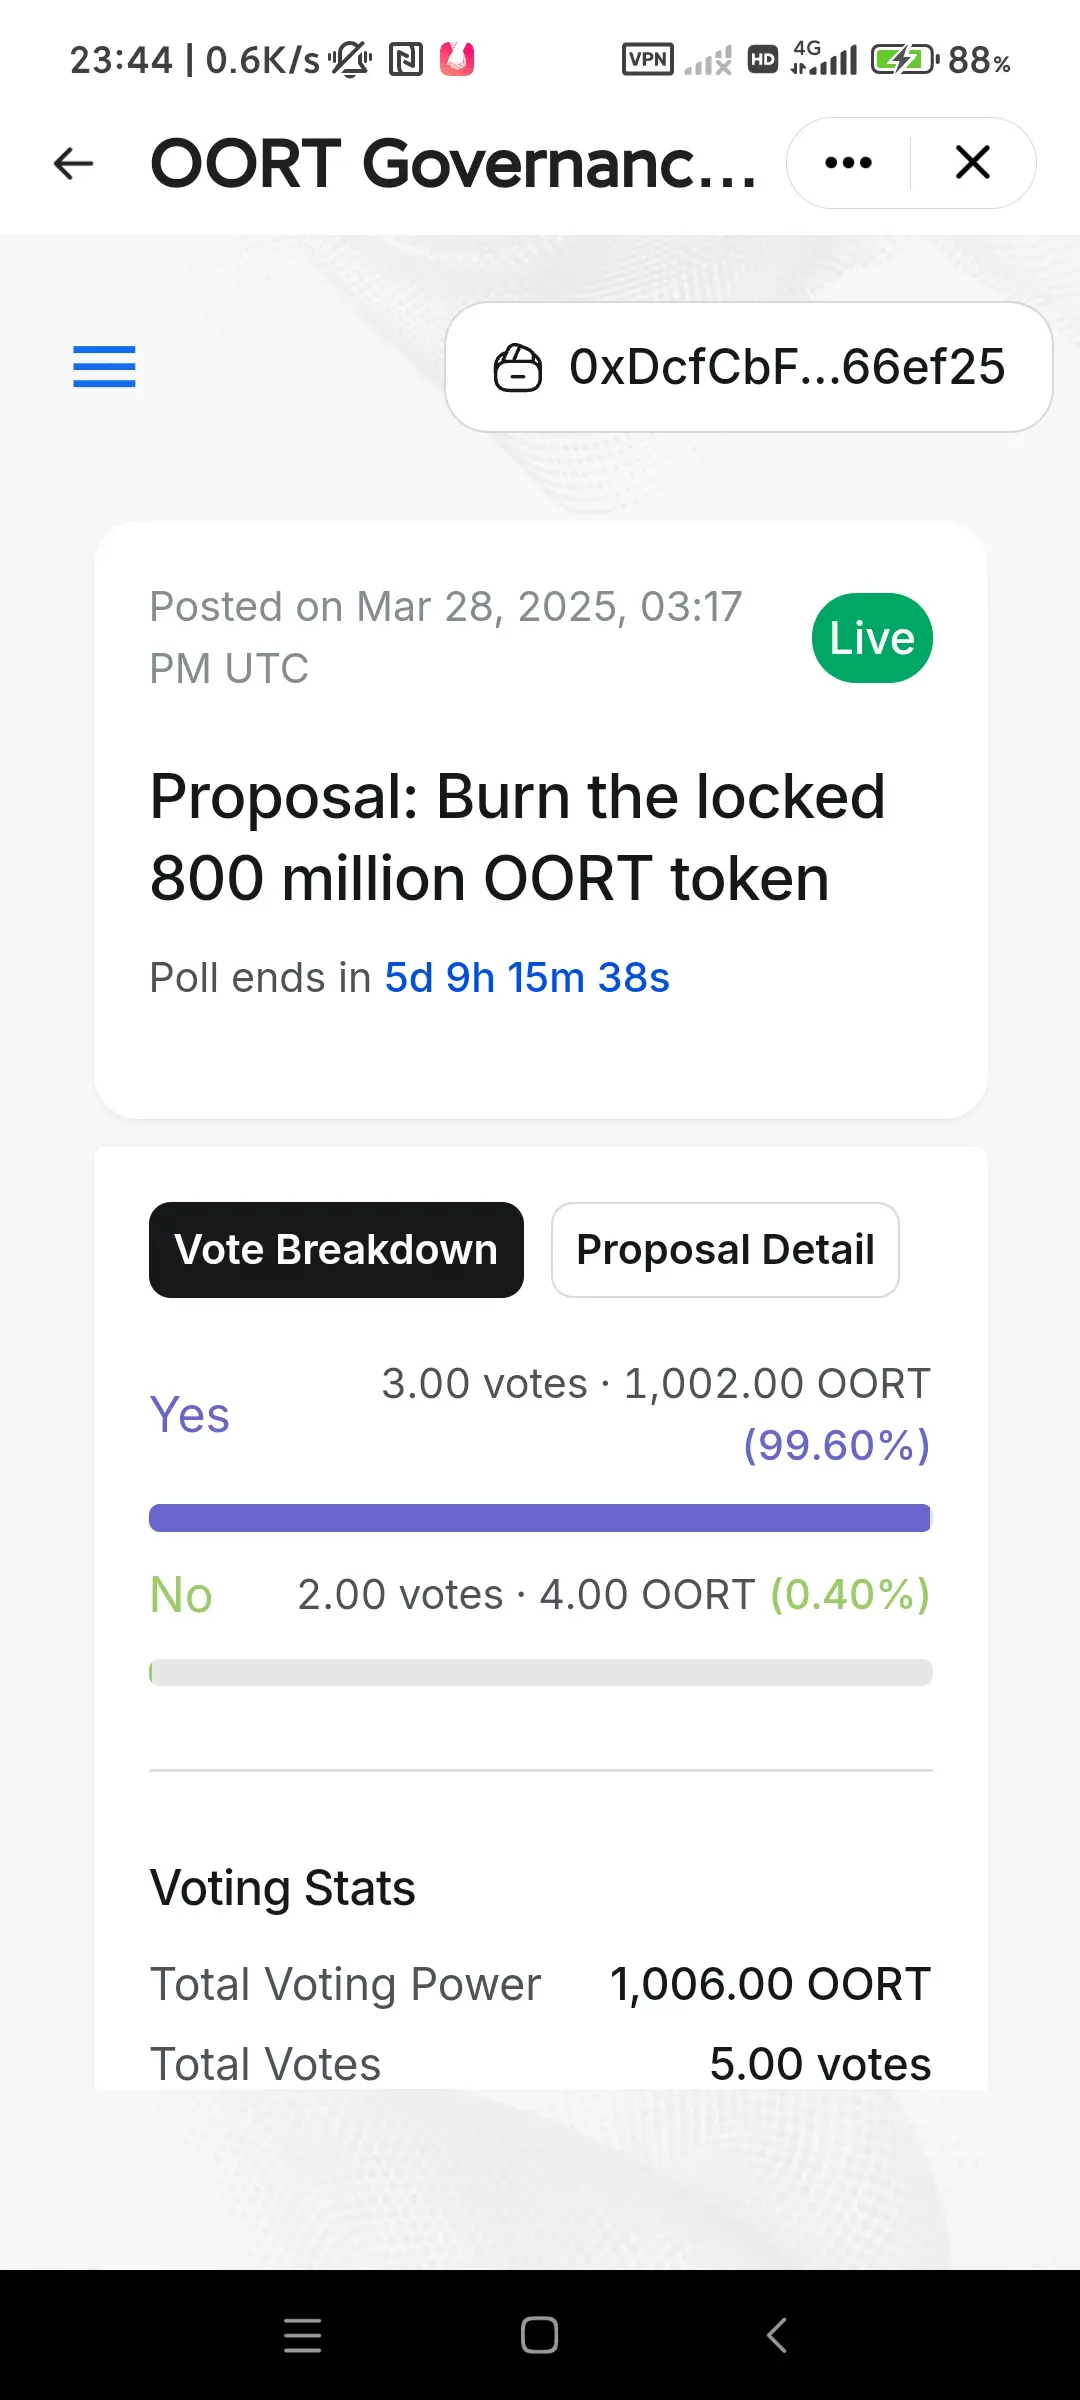1080x2400 pixels.
Task: Tap the VPN status bar indicator
Action: click(648, 60)
